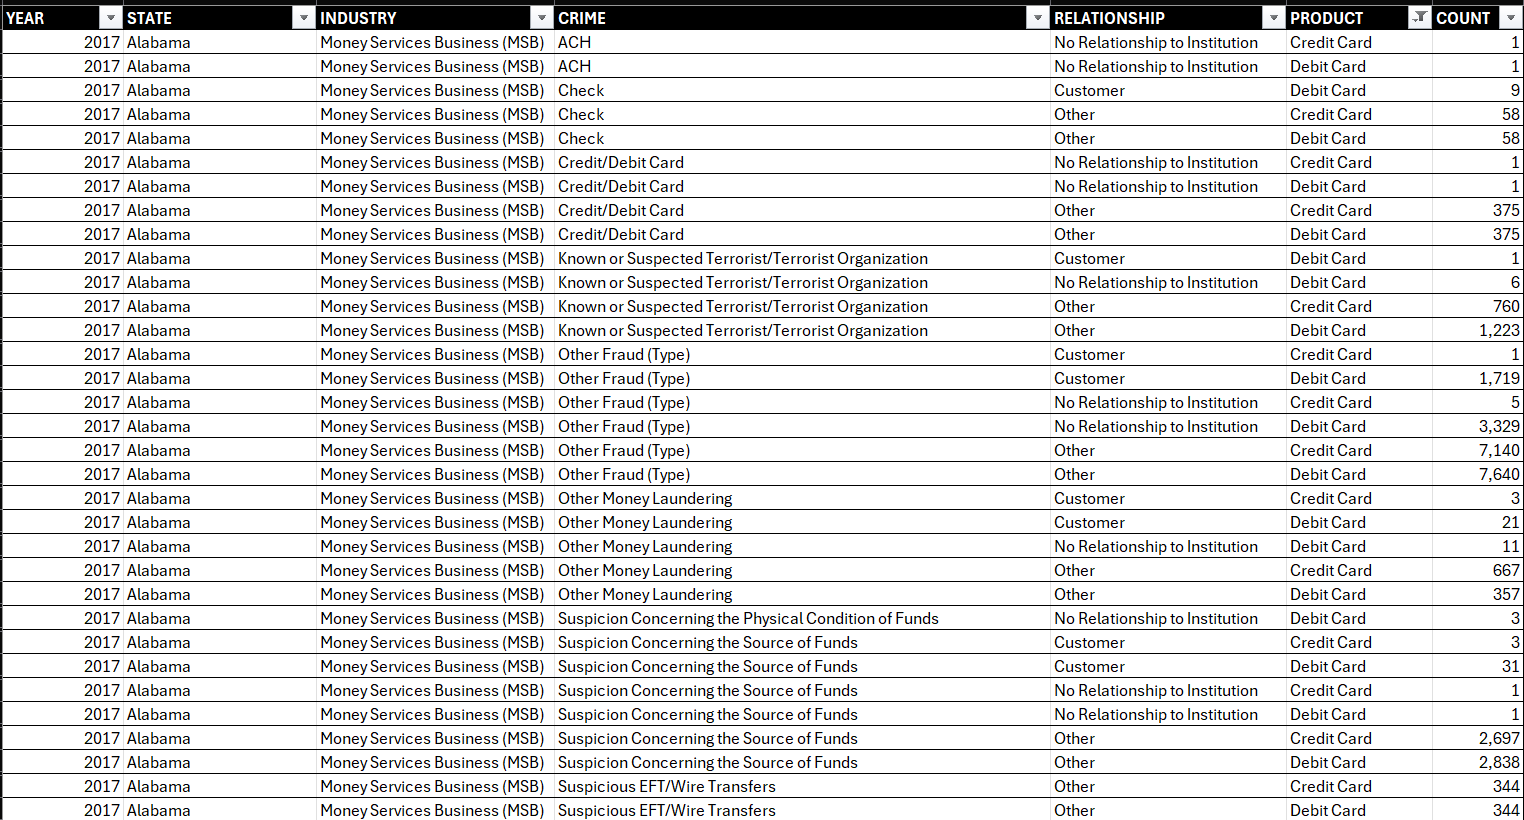The image size is (1524, 820).
Task: Select Debit Card cell in the count 6 row
Action: (x=1359, y=282)
